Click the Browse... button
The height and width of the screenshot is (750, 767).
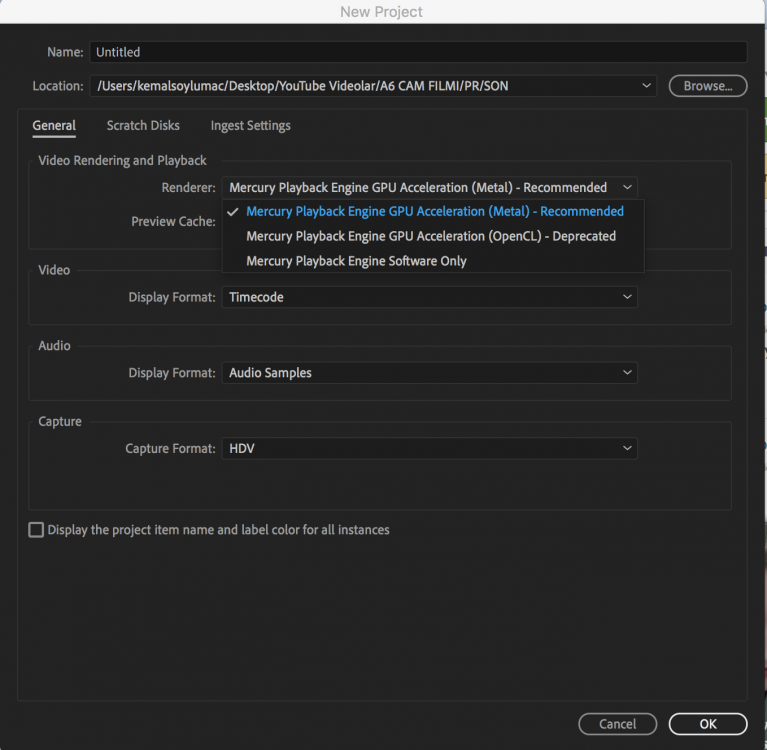click(707, 86)
